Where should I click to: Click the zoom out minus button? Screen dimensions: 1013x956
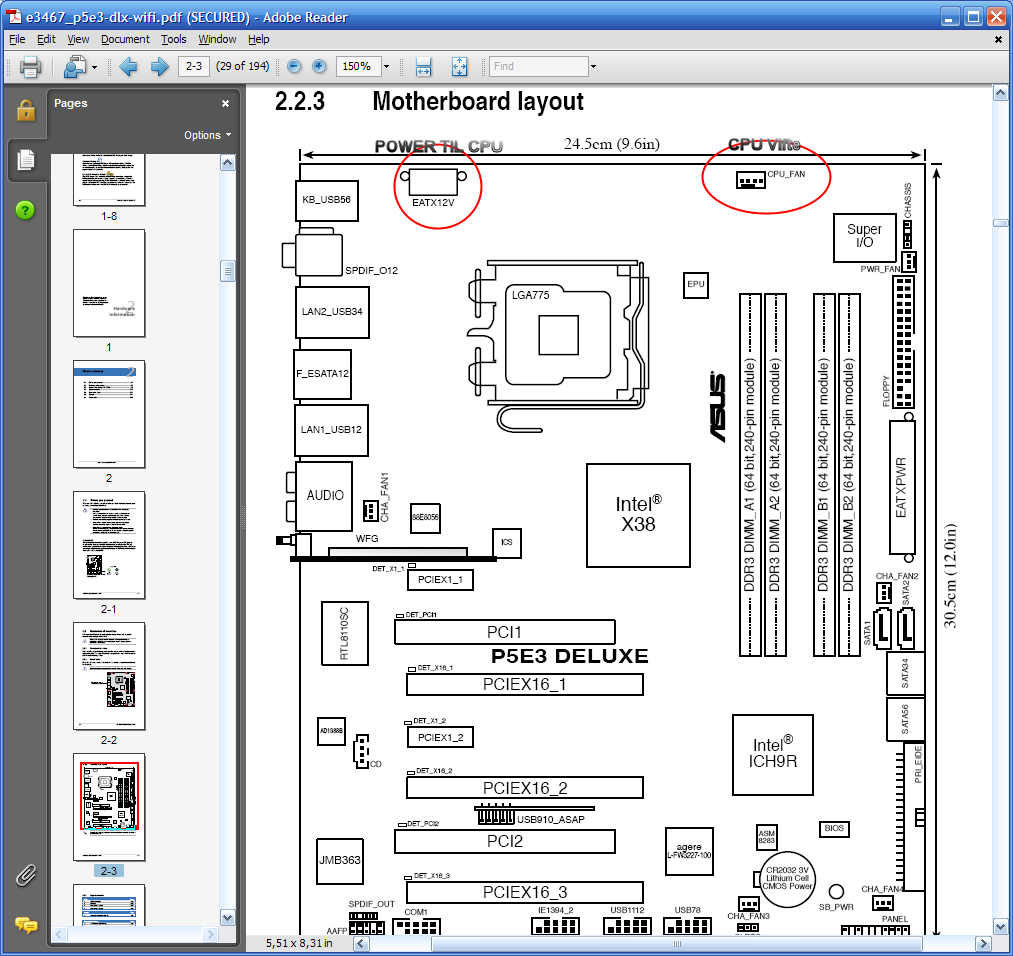[x=294, y=66]
